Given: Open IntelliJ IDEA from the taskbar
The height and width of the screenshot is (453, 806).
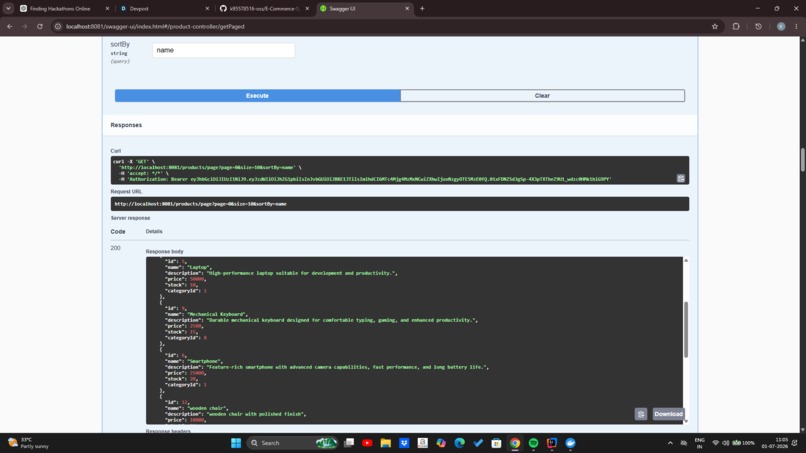Looking at the screenshot, I should (552, 443).
